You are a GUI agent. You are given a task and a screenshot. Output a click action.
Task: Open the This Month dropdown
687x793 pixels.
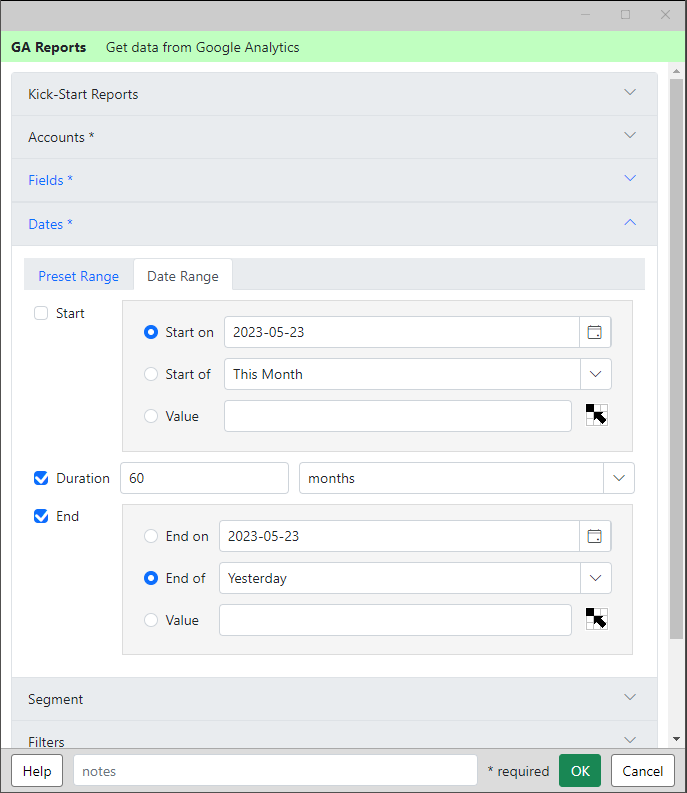click(418, 374)
